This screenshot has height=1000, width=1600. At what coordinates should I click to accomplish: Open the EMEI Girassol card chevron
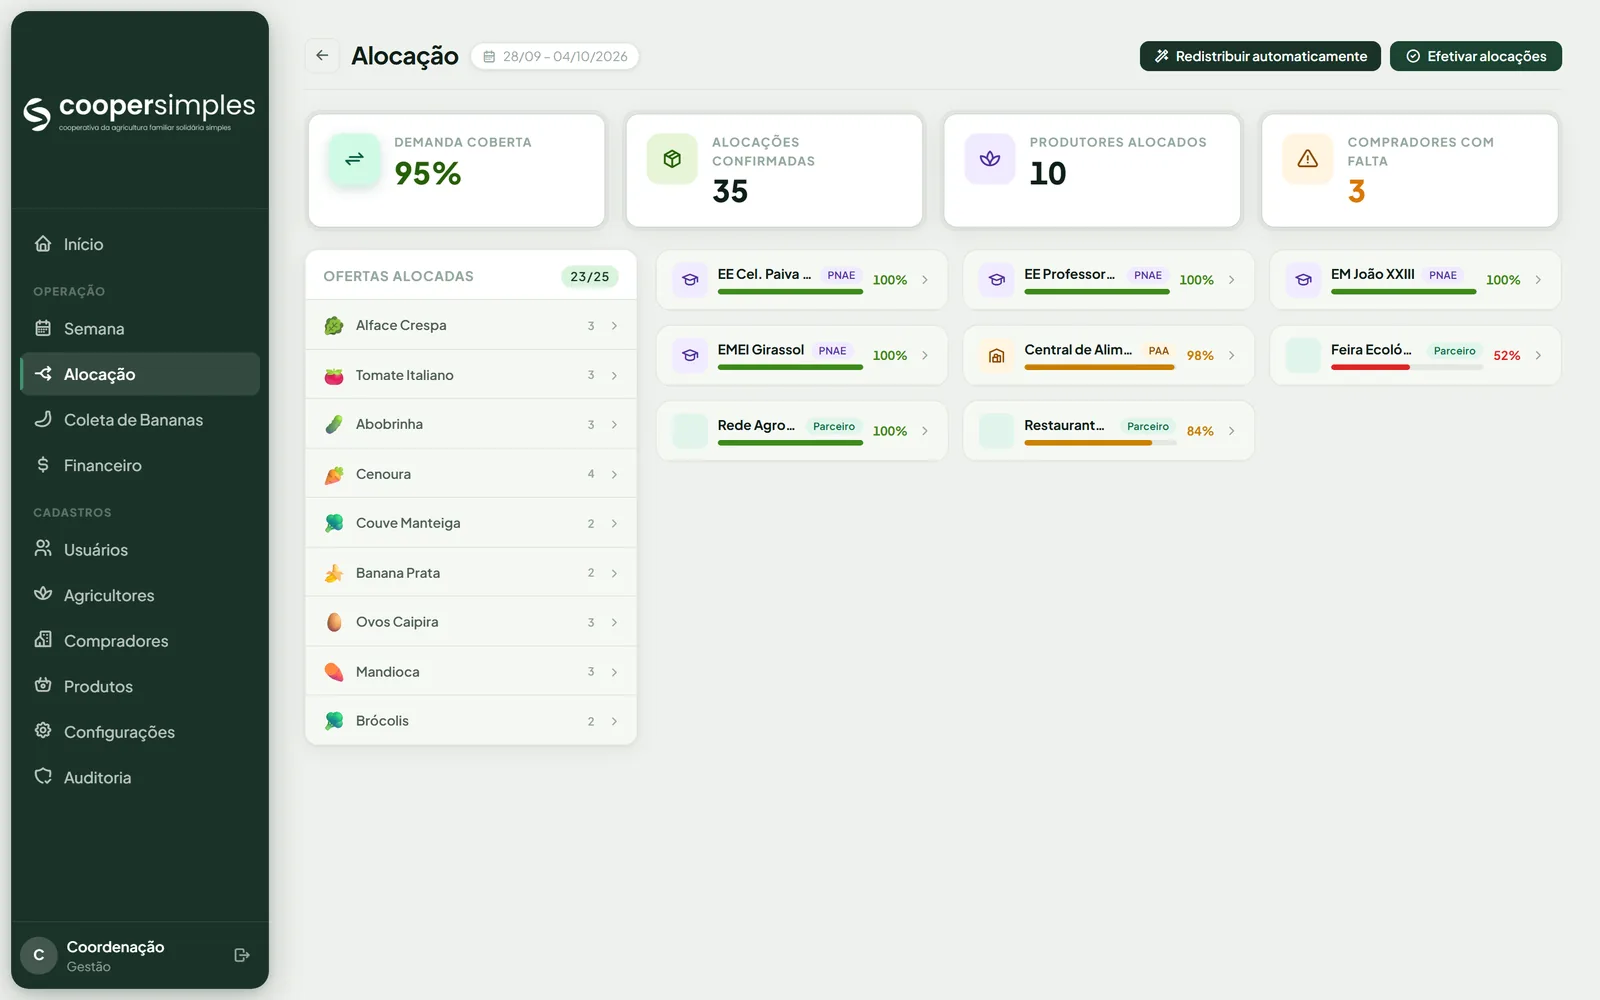924,356
